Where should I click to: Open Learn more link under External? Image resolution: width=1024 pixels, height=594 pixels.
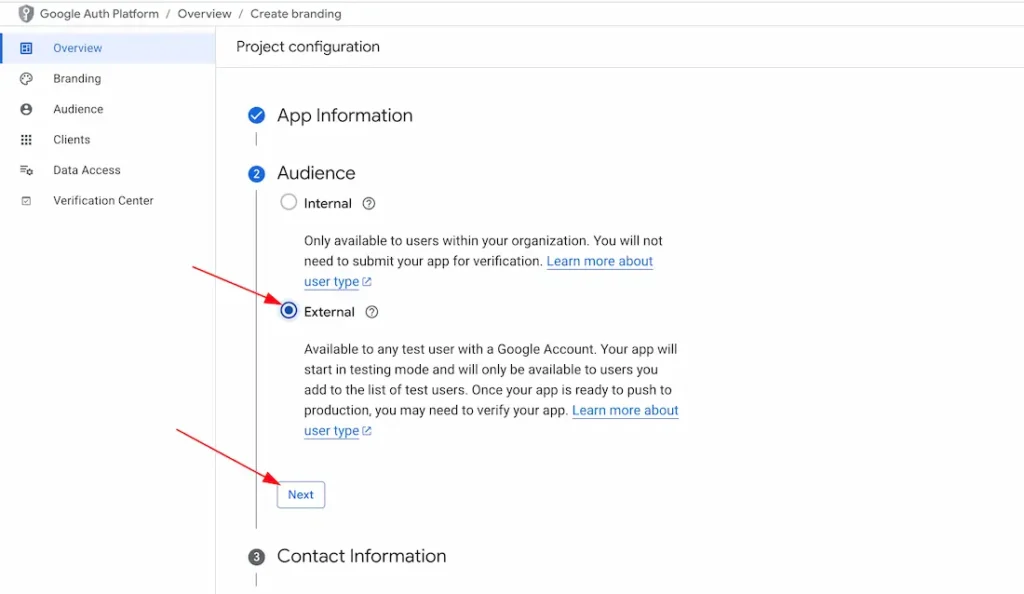[625, 410]
